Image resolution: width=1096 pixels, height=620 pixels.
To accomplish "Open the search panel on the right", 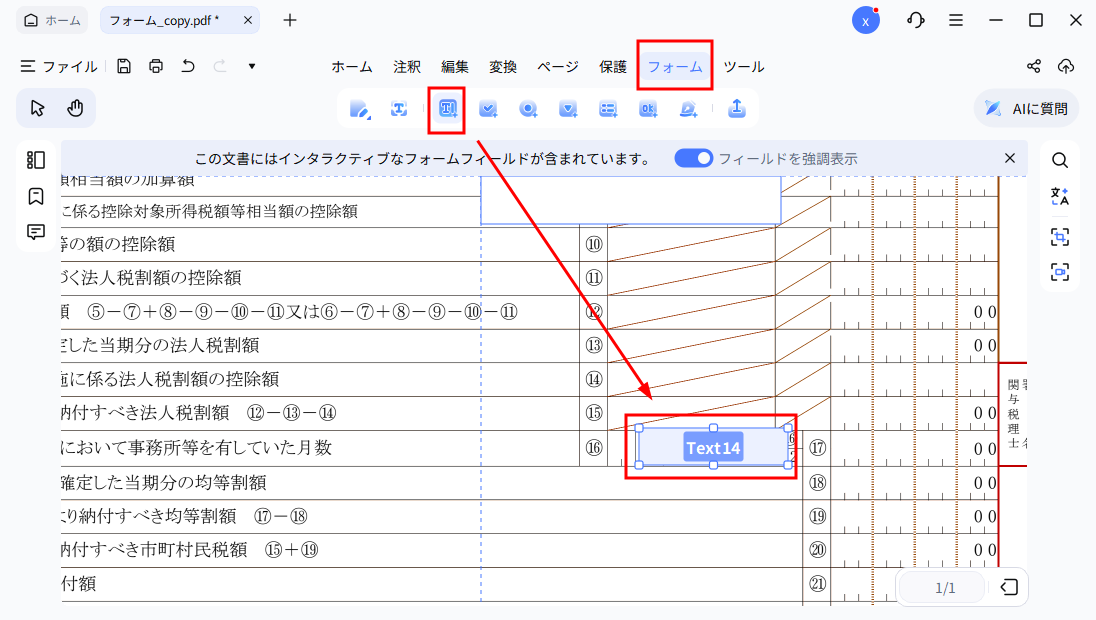I will tap(1059, 160).
